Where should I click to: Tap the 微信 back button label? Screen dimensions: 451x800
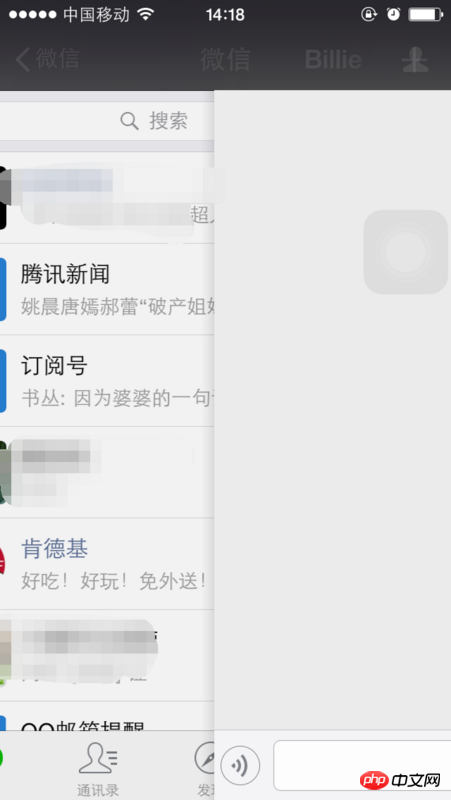(57, 59)
